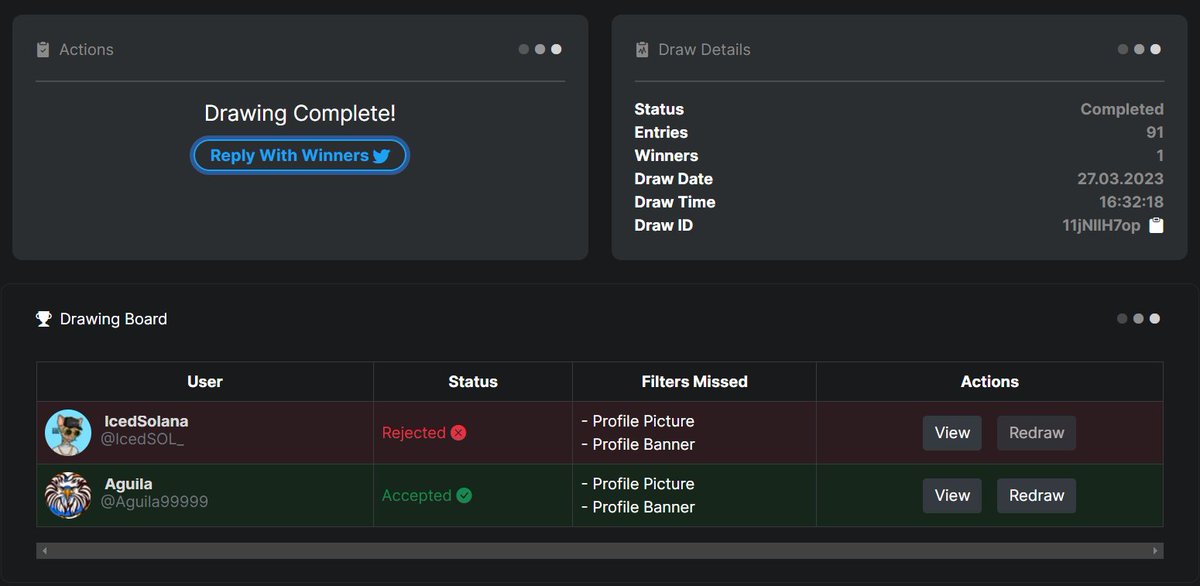Click the Entries count 91
Image resolution: width=1200 pixels, height=586 pixels.
[x=1155, y=132]
